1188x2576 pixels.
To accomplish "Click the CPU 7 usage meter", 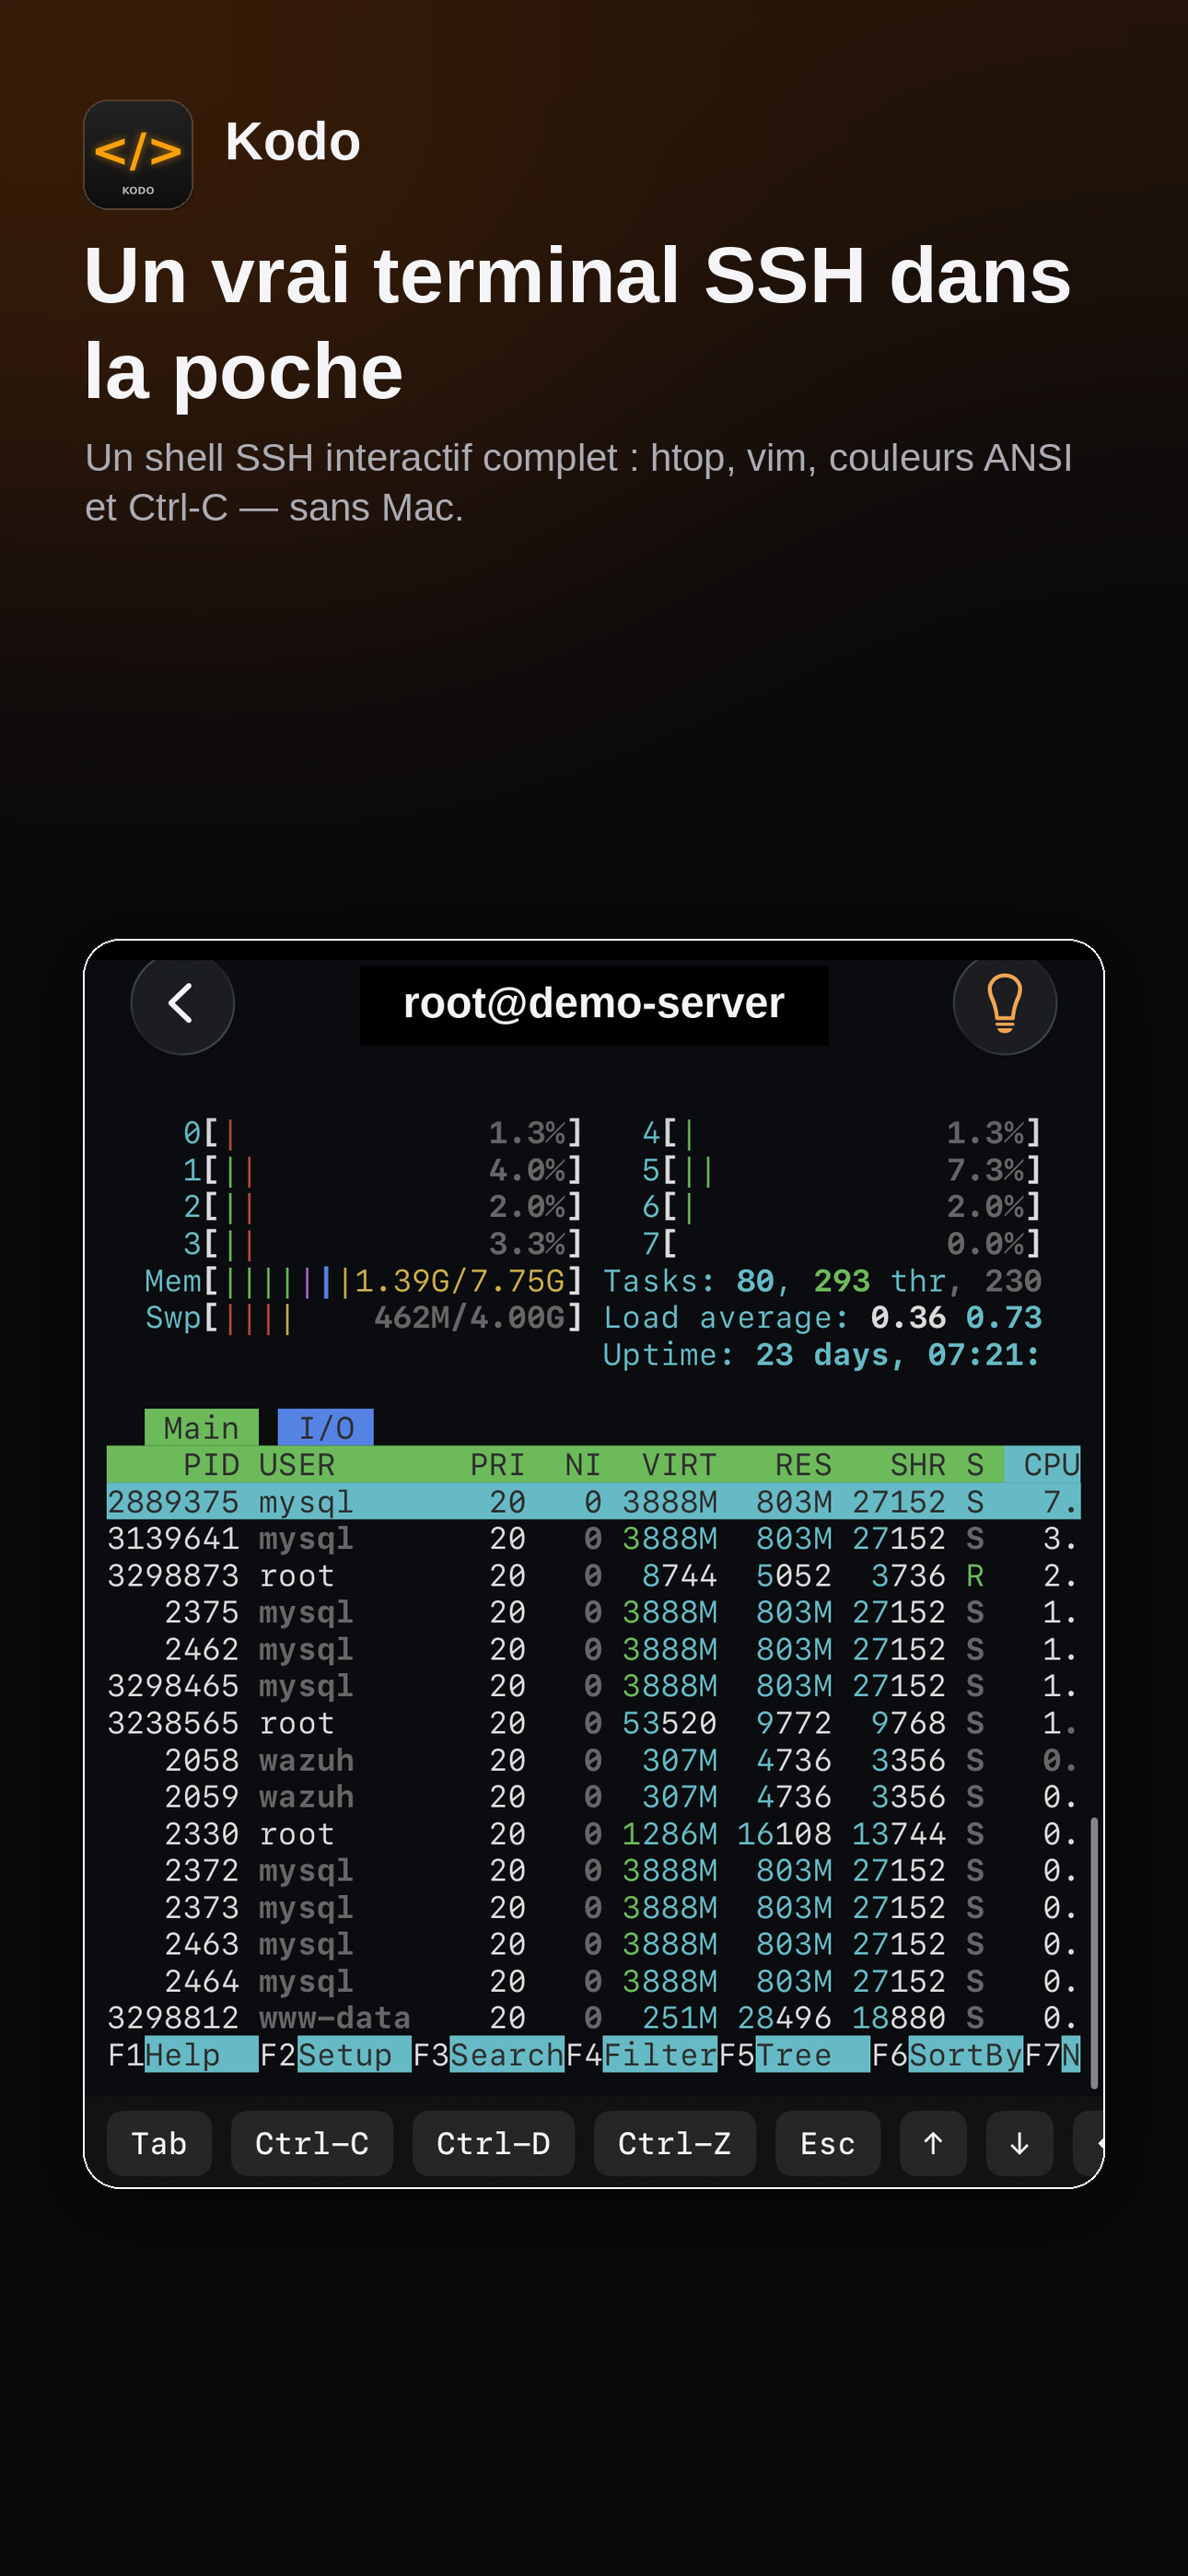I will point(841,1243).
